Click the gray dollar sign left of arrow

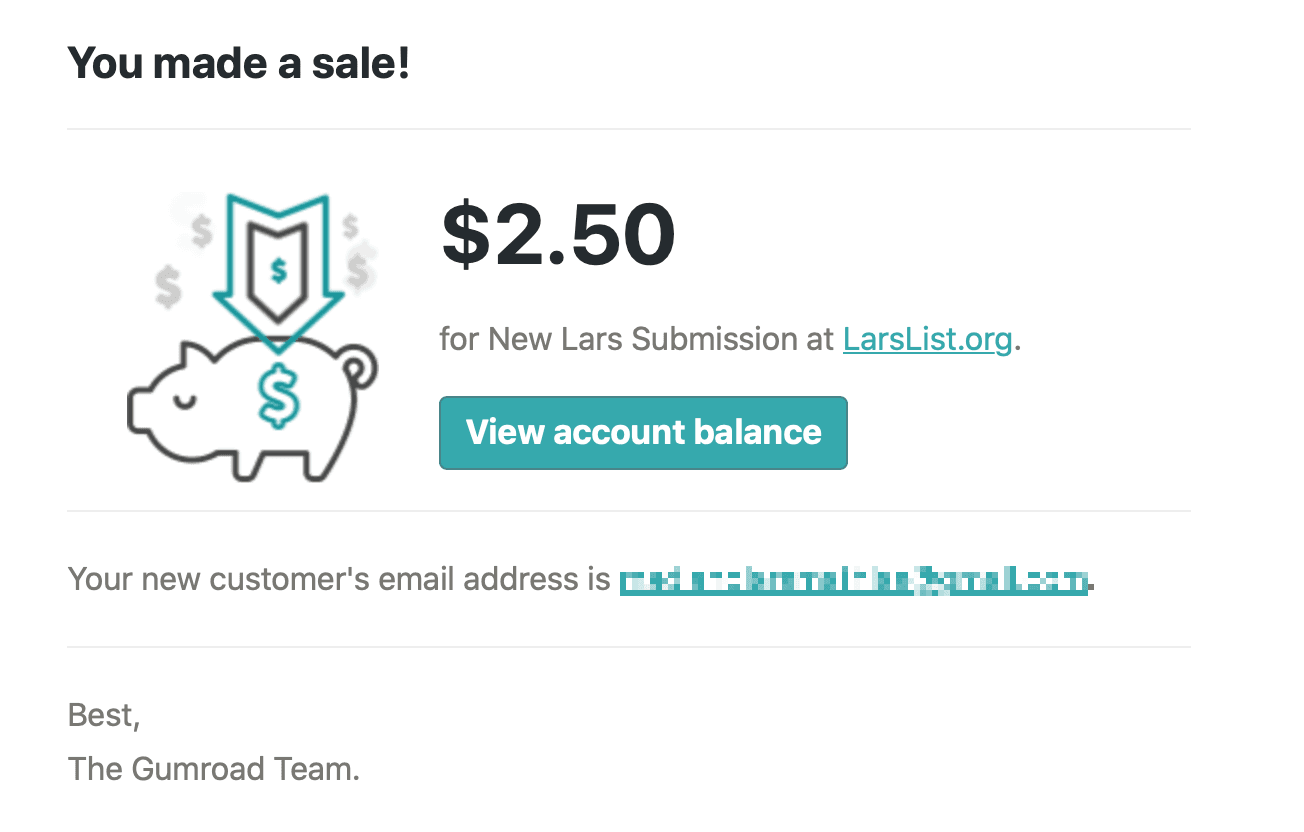169,288
